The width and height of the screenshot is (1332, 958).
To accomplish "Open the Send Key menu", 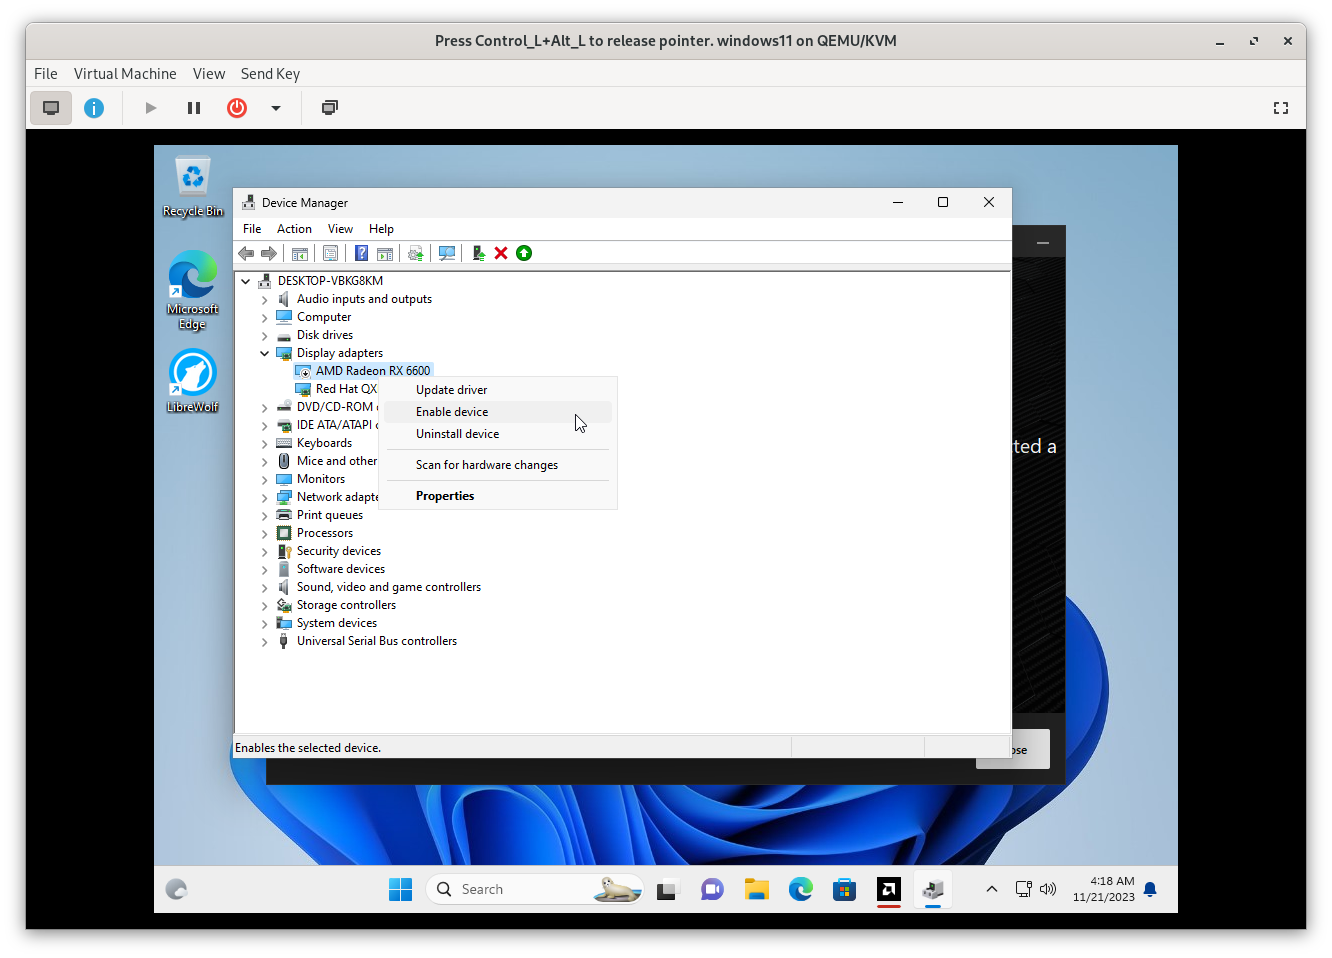I will (x=270, y=74).
